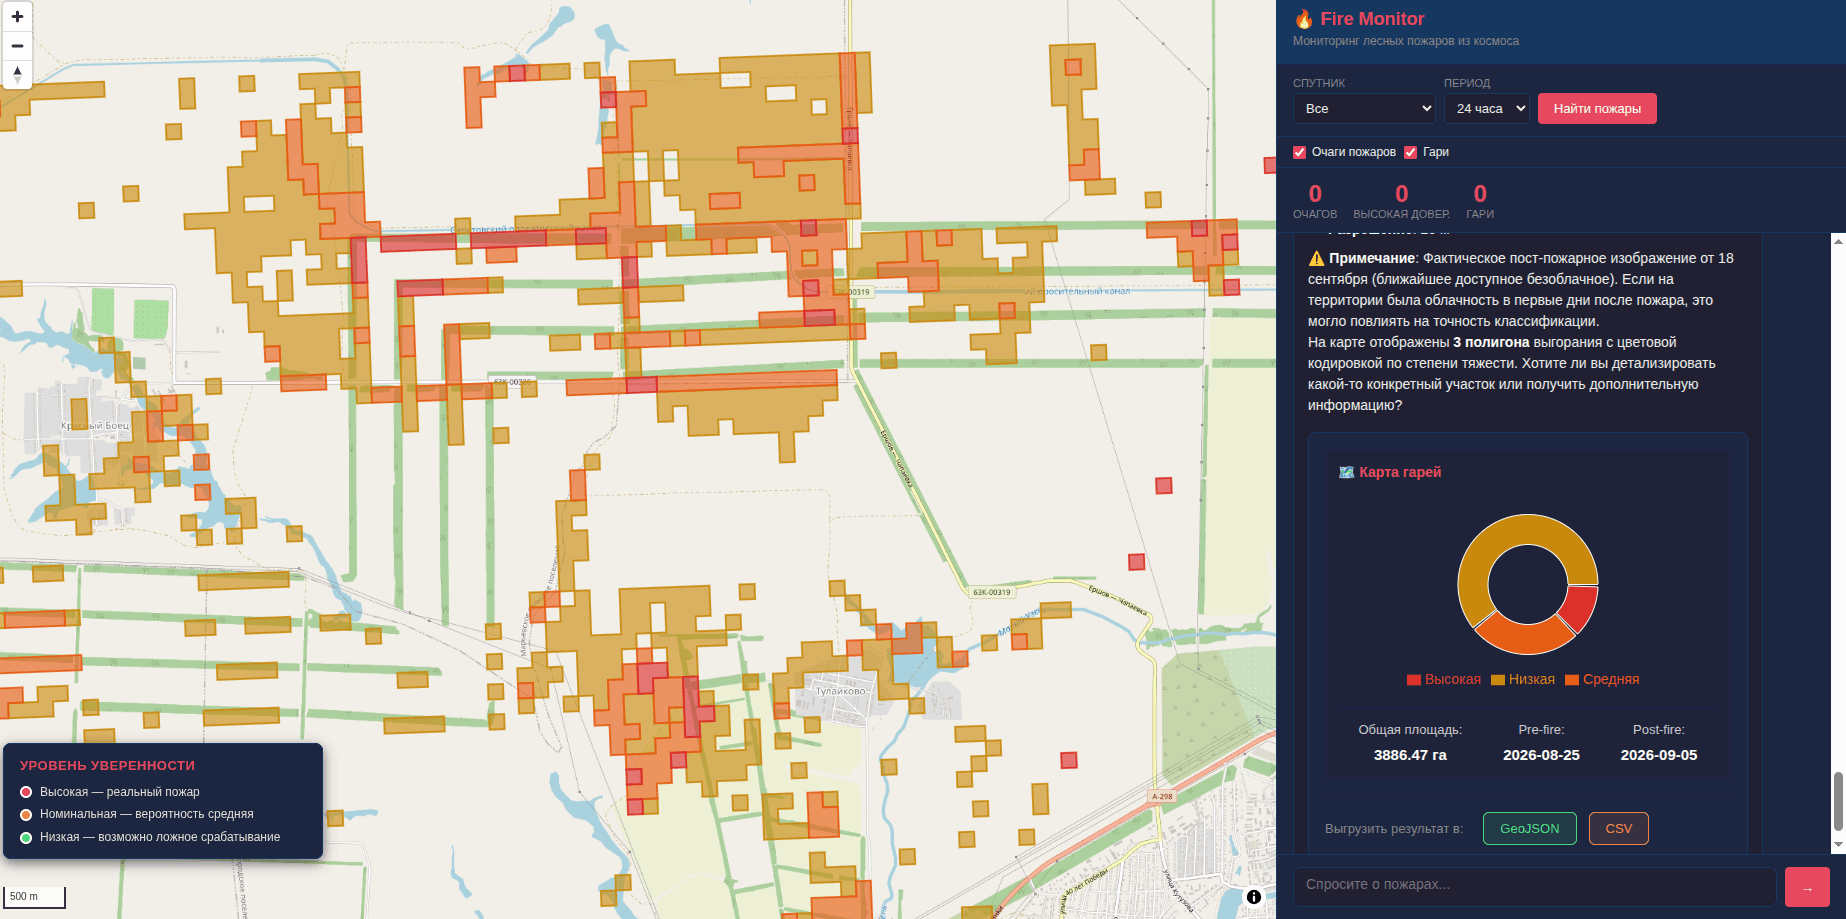
Task: Download results as GeoJSON
Action: 1529,828
